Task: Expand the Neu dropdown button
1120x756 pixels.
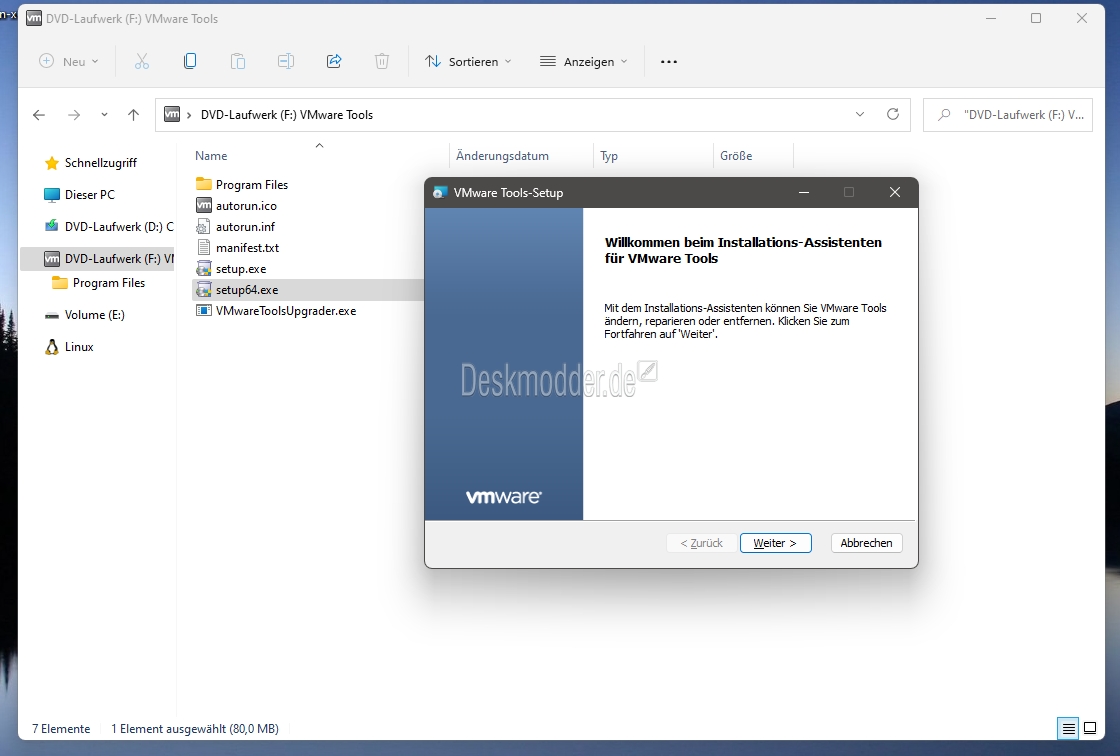Action: pos(69,62)
